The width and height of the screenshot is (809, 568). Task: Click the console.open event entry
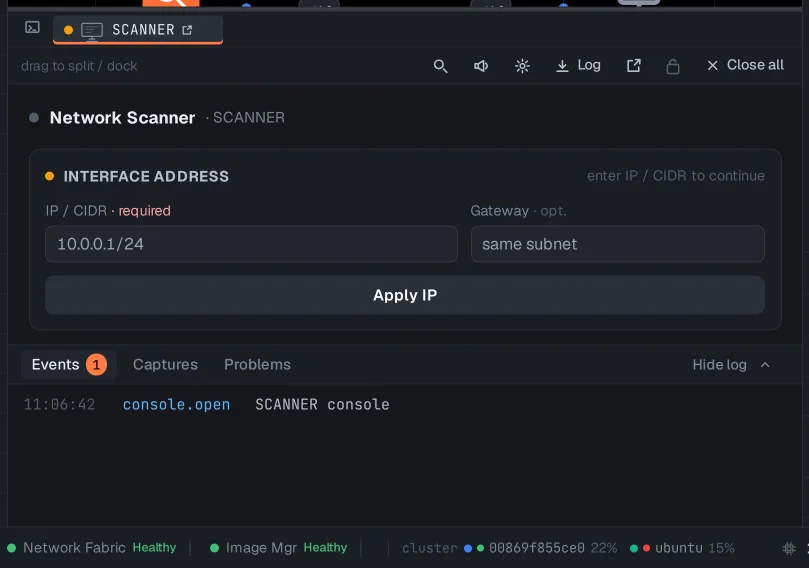tap(176, 404)
